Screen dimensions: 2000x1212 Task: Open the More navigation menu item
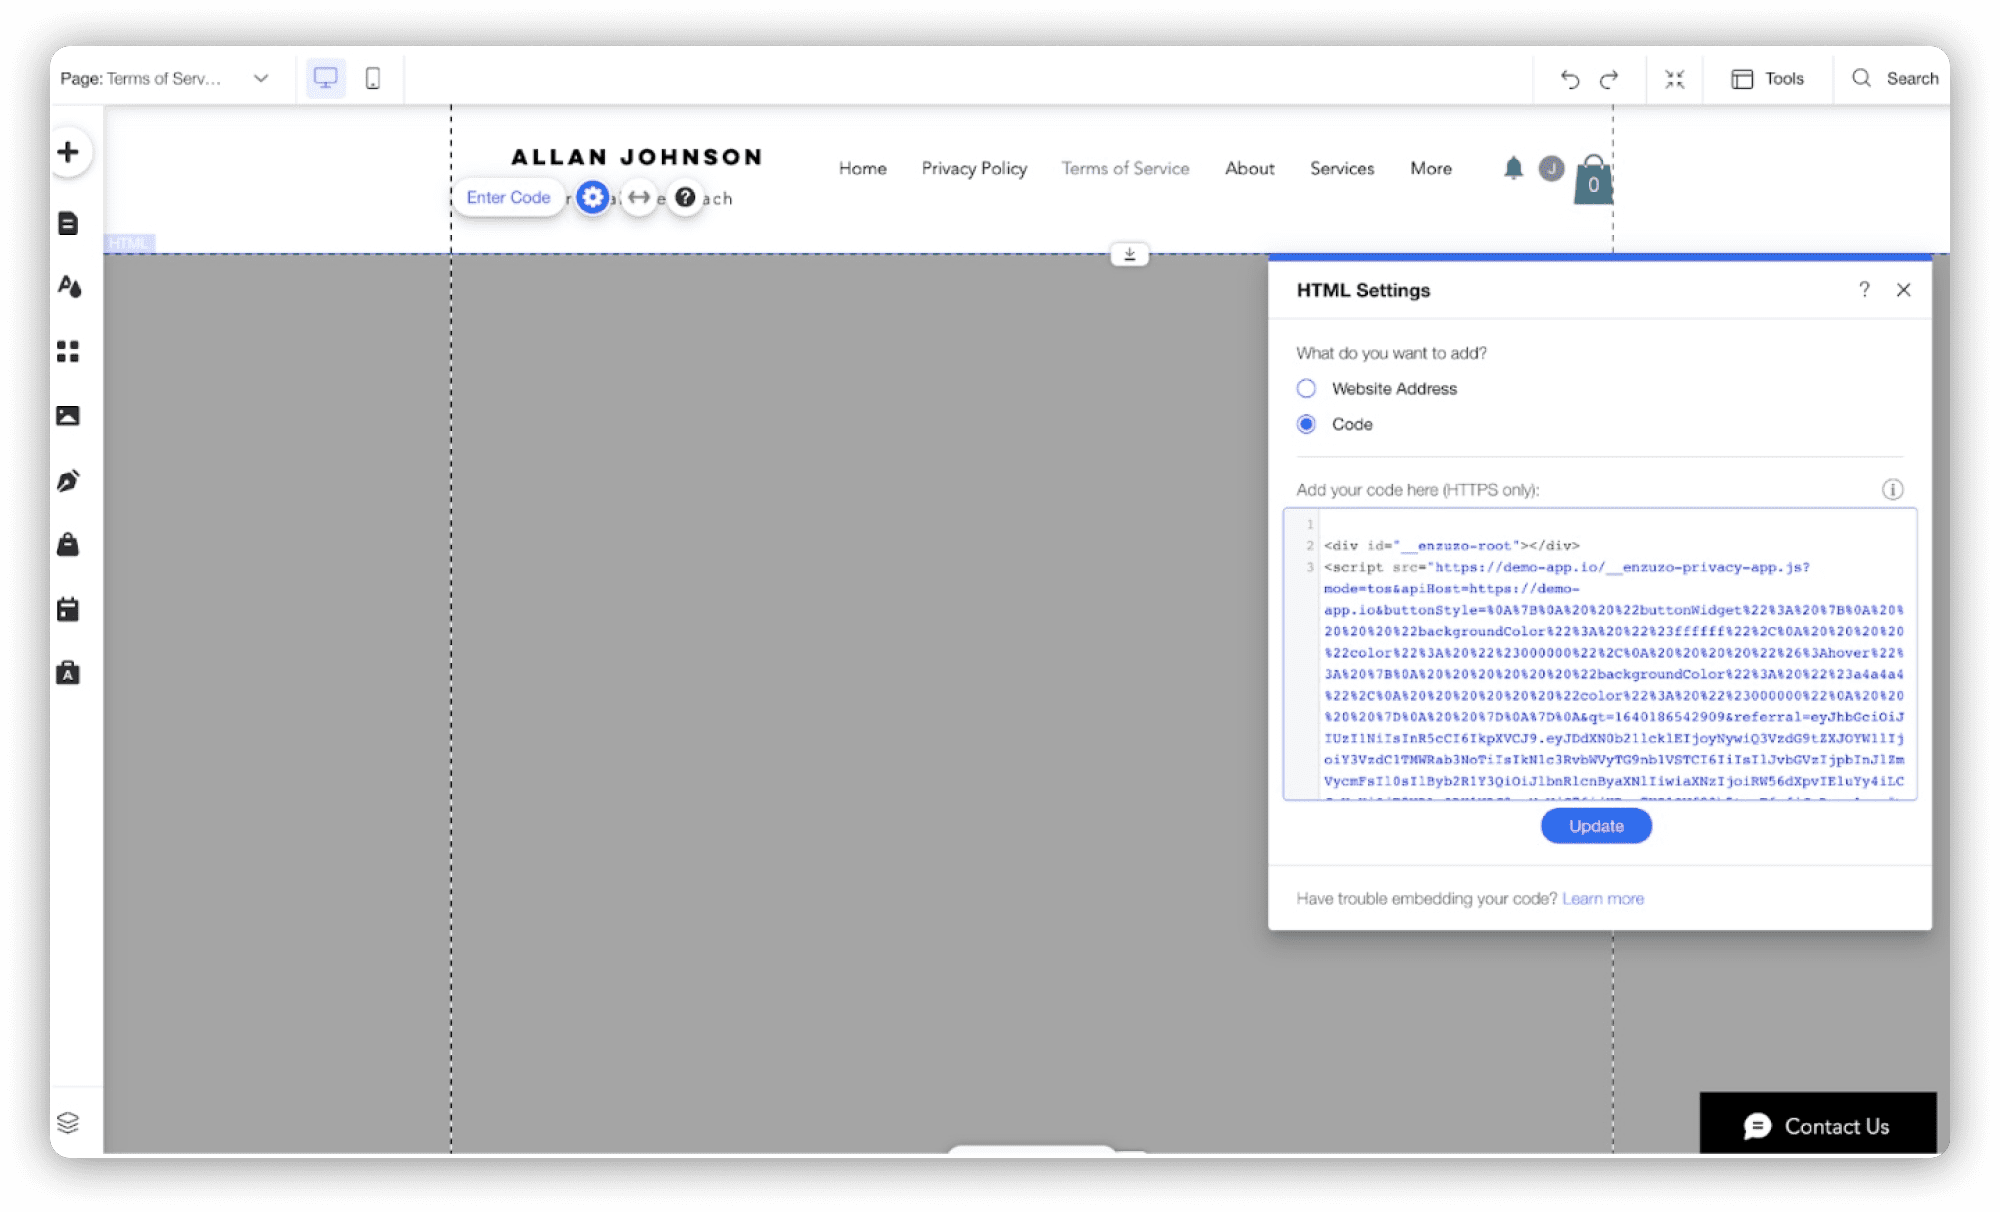1430,169
